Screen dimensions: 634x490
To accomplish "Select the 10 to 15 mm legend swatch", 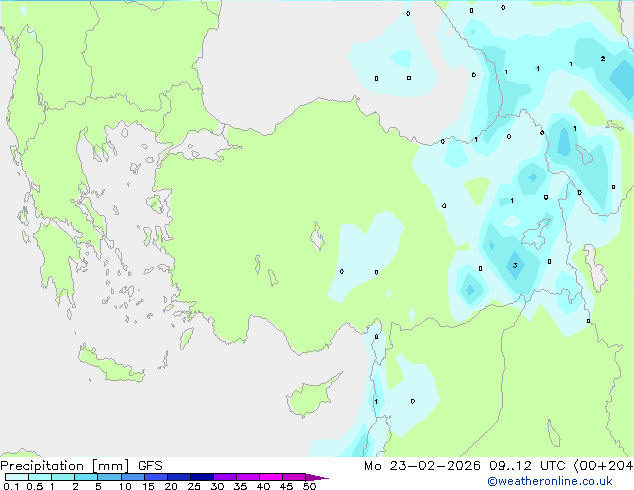I will (x=132, y=477).
